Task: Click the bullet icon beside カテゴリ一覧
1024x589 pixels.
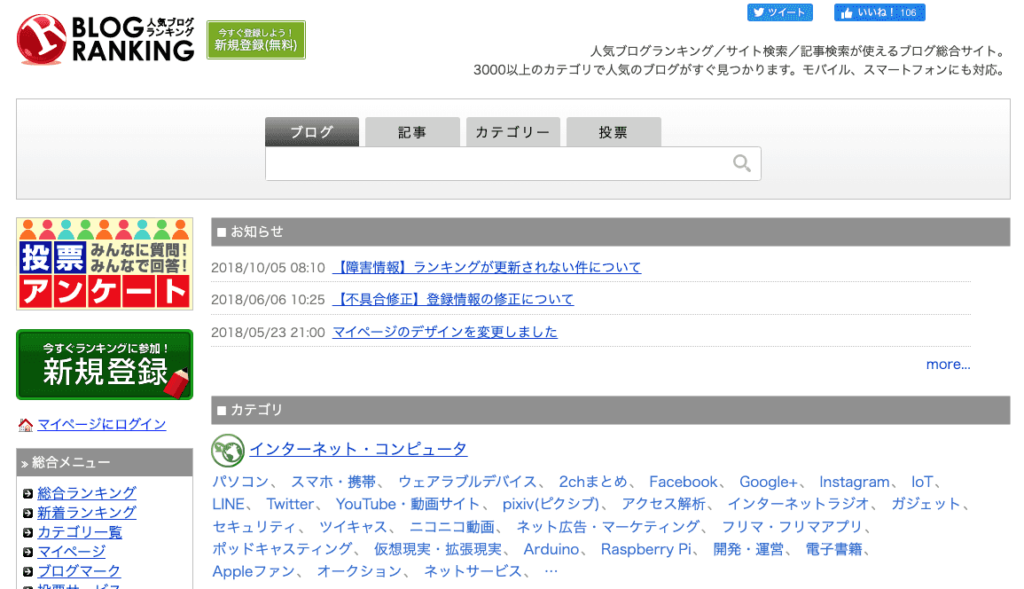Action: [27, 533]
